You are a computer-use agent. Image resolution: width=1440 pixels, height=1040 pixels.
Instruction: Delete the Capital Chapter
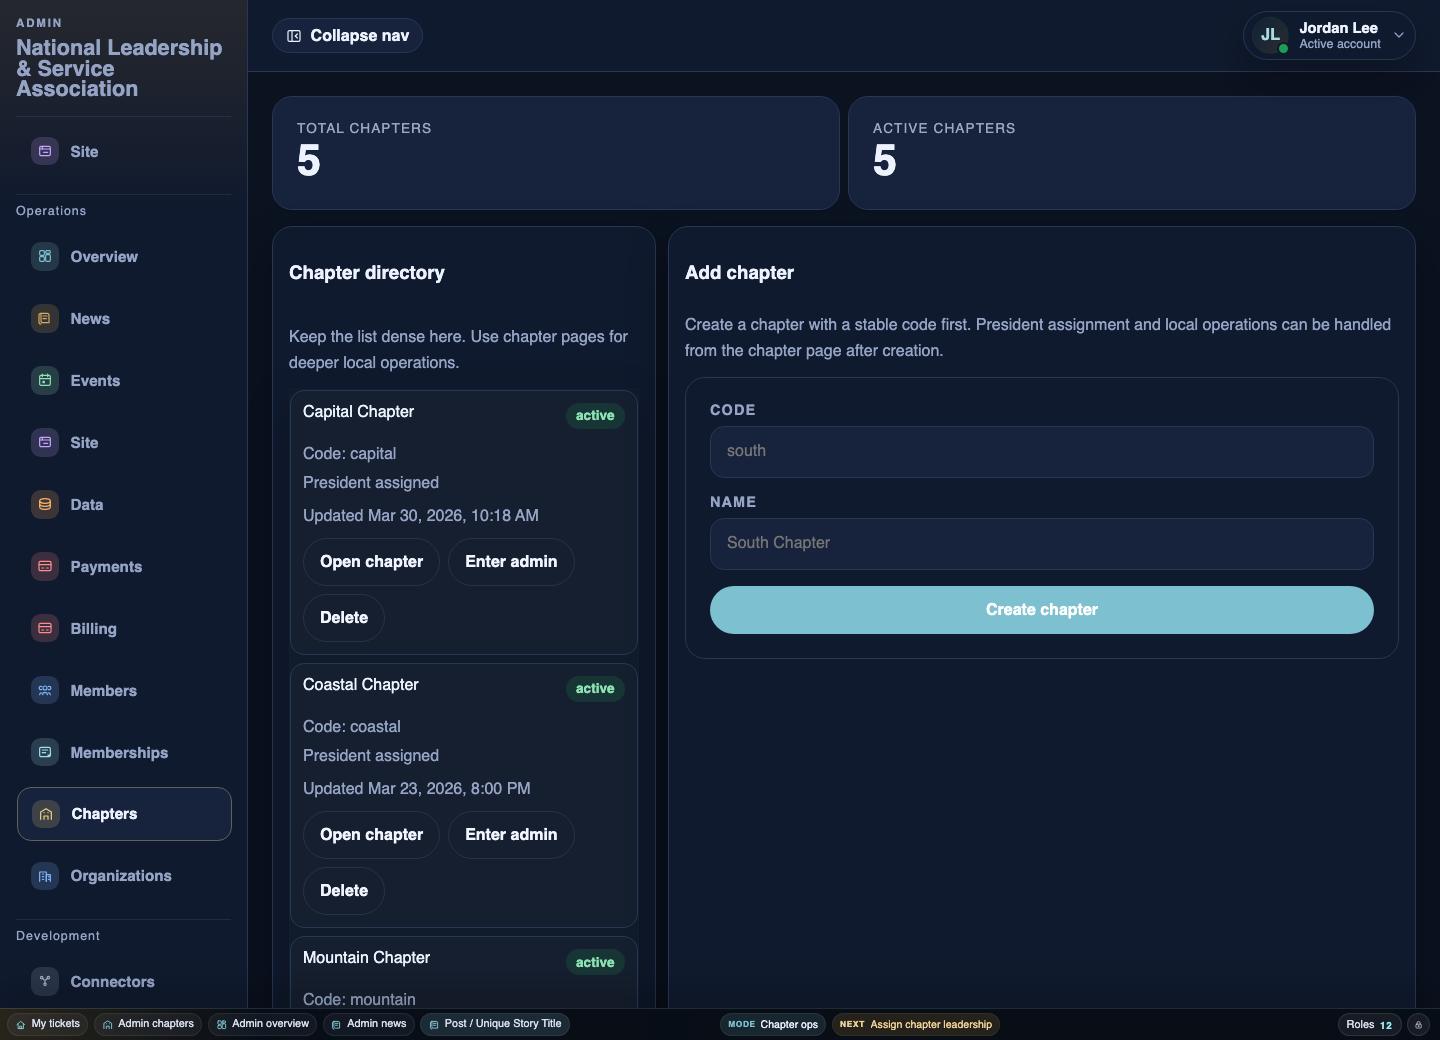[344, 618]
